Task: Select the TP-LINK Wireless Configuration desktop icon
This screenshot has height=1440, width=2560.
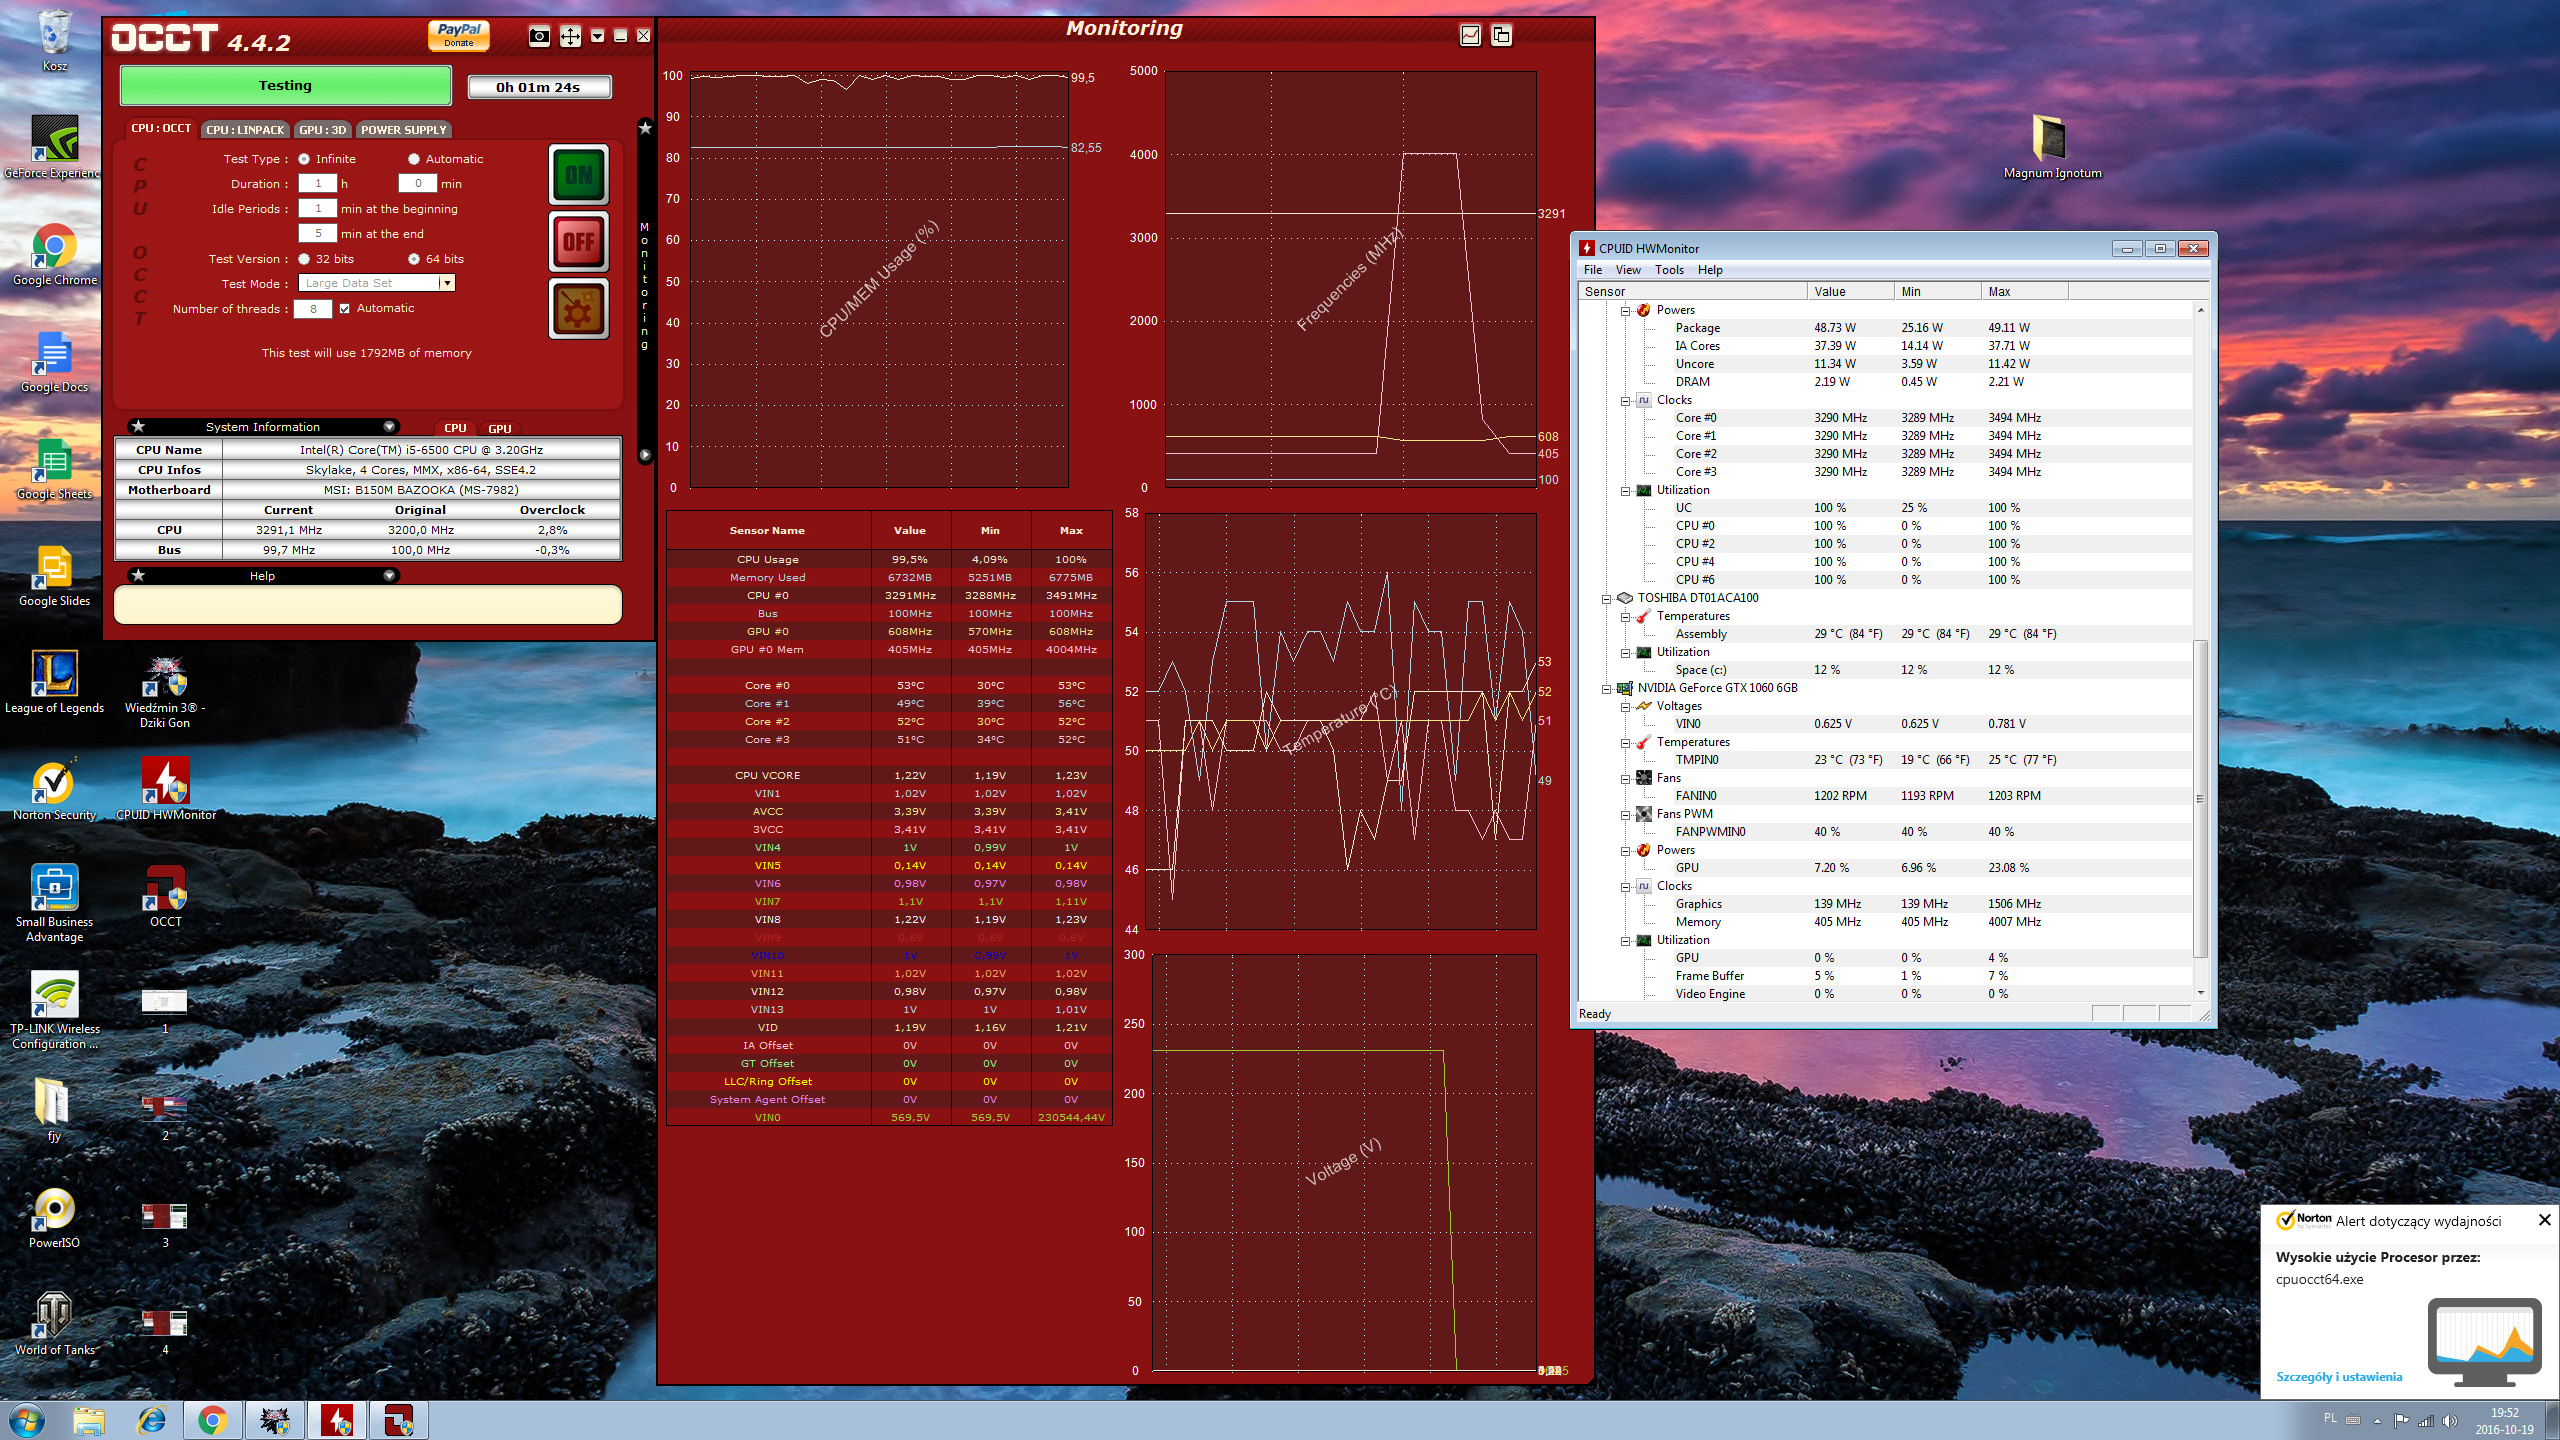Action: [54, 1010]
